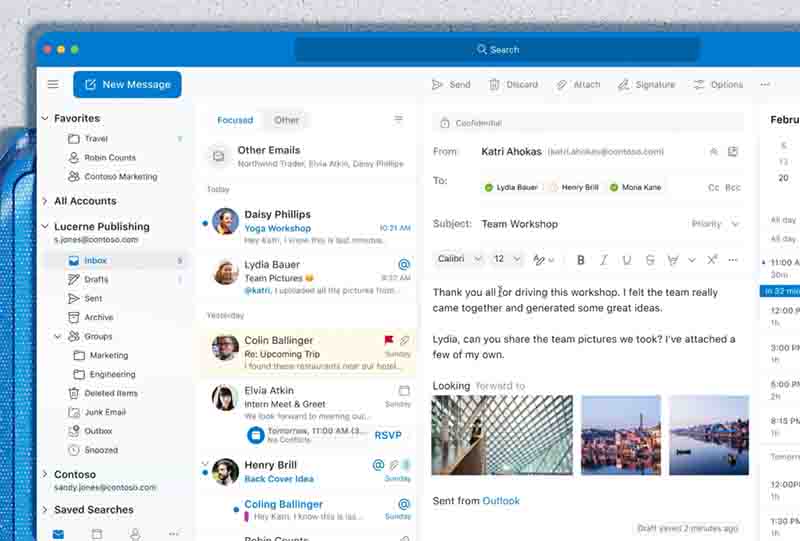Open the Calibri font dropdown
800x541 pixels.
click(x=459, y=259)
